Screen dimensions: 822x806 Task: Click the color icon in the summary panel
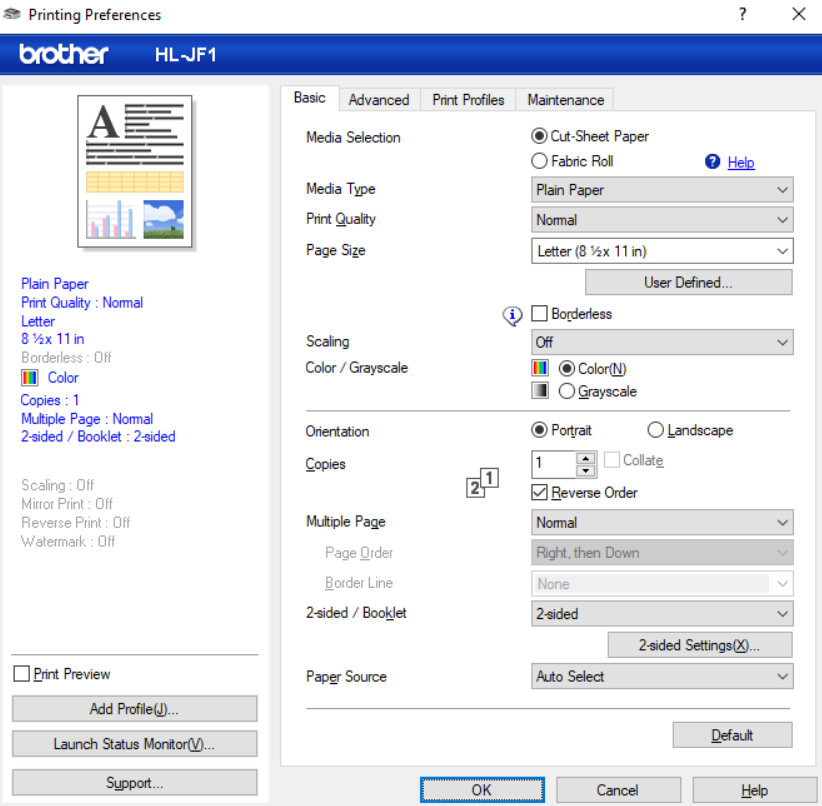30,378
